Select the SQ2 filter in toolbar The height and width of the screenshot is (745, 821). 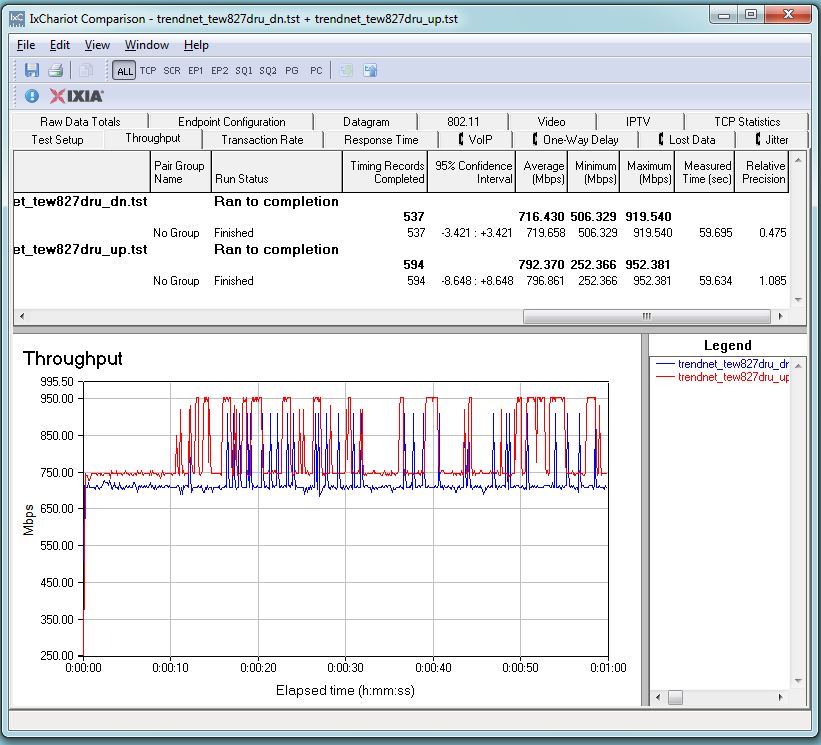(x=268, y=70)
